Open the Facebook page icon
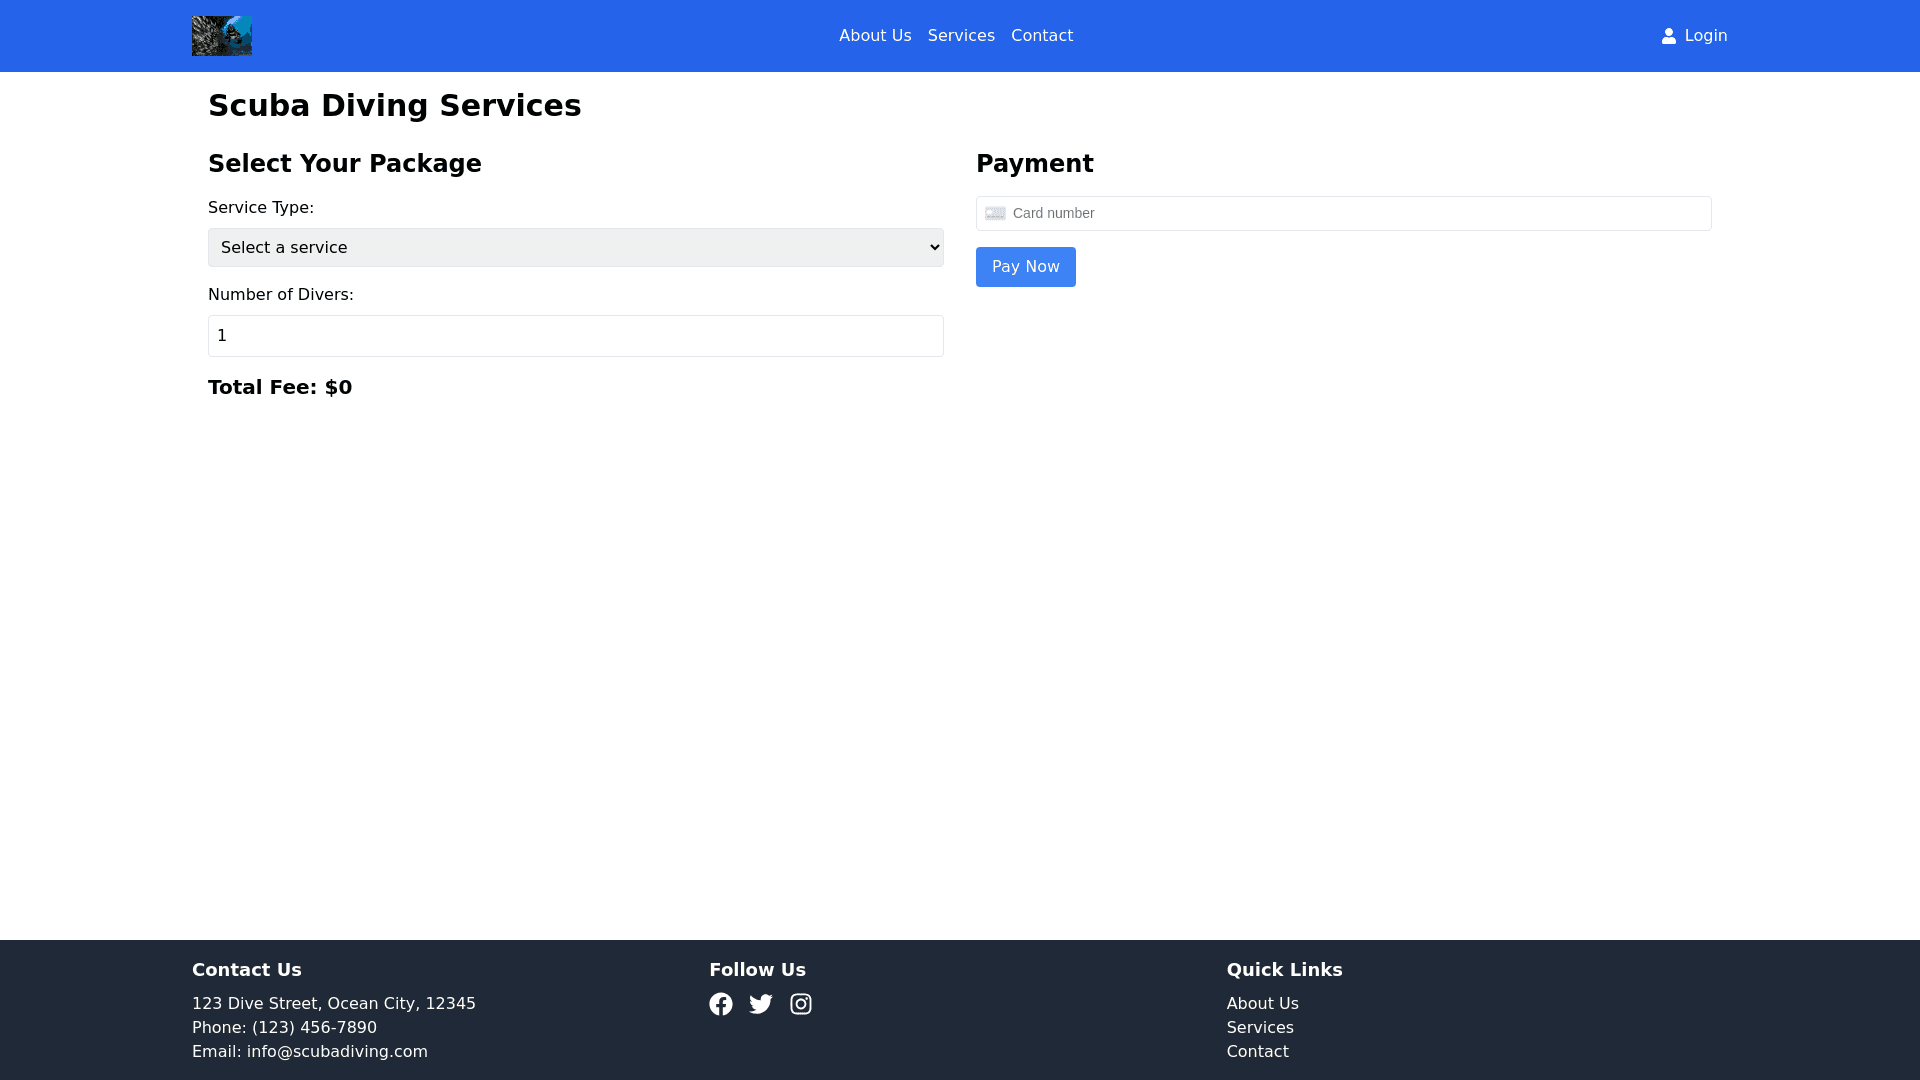 720,1004
